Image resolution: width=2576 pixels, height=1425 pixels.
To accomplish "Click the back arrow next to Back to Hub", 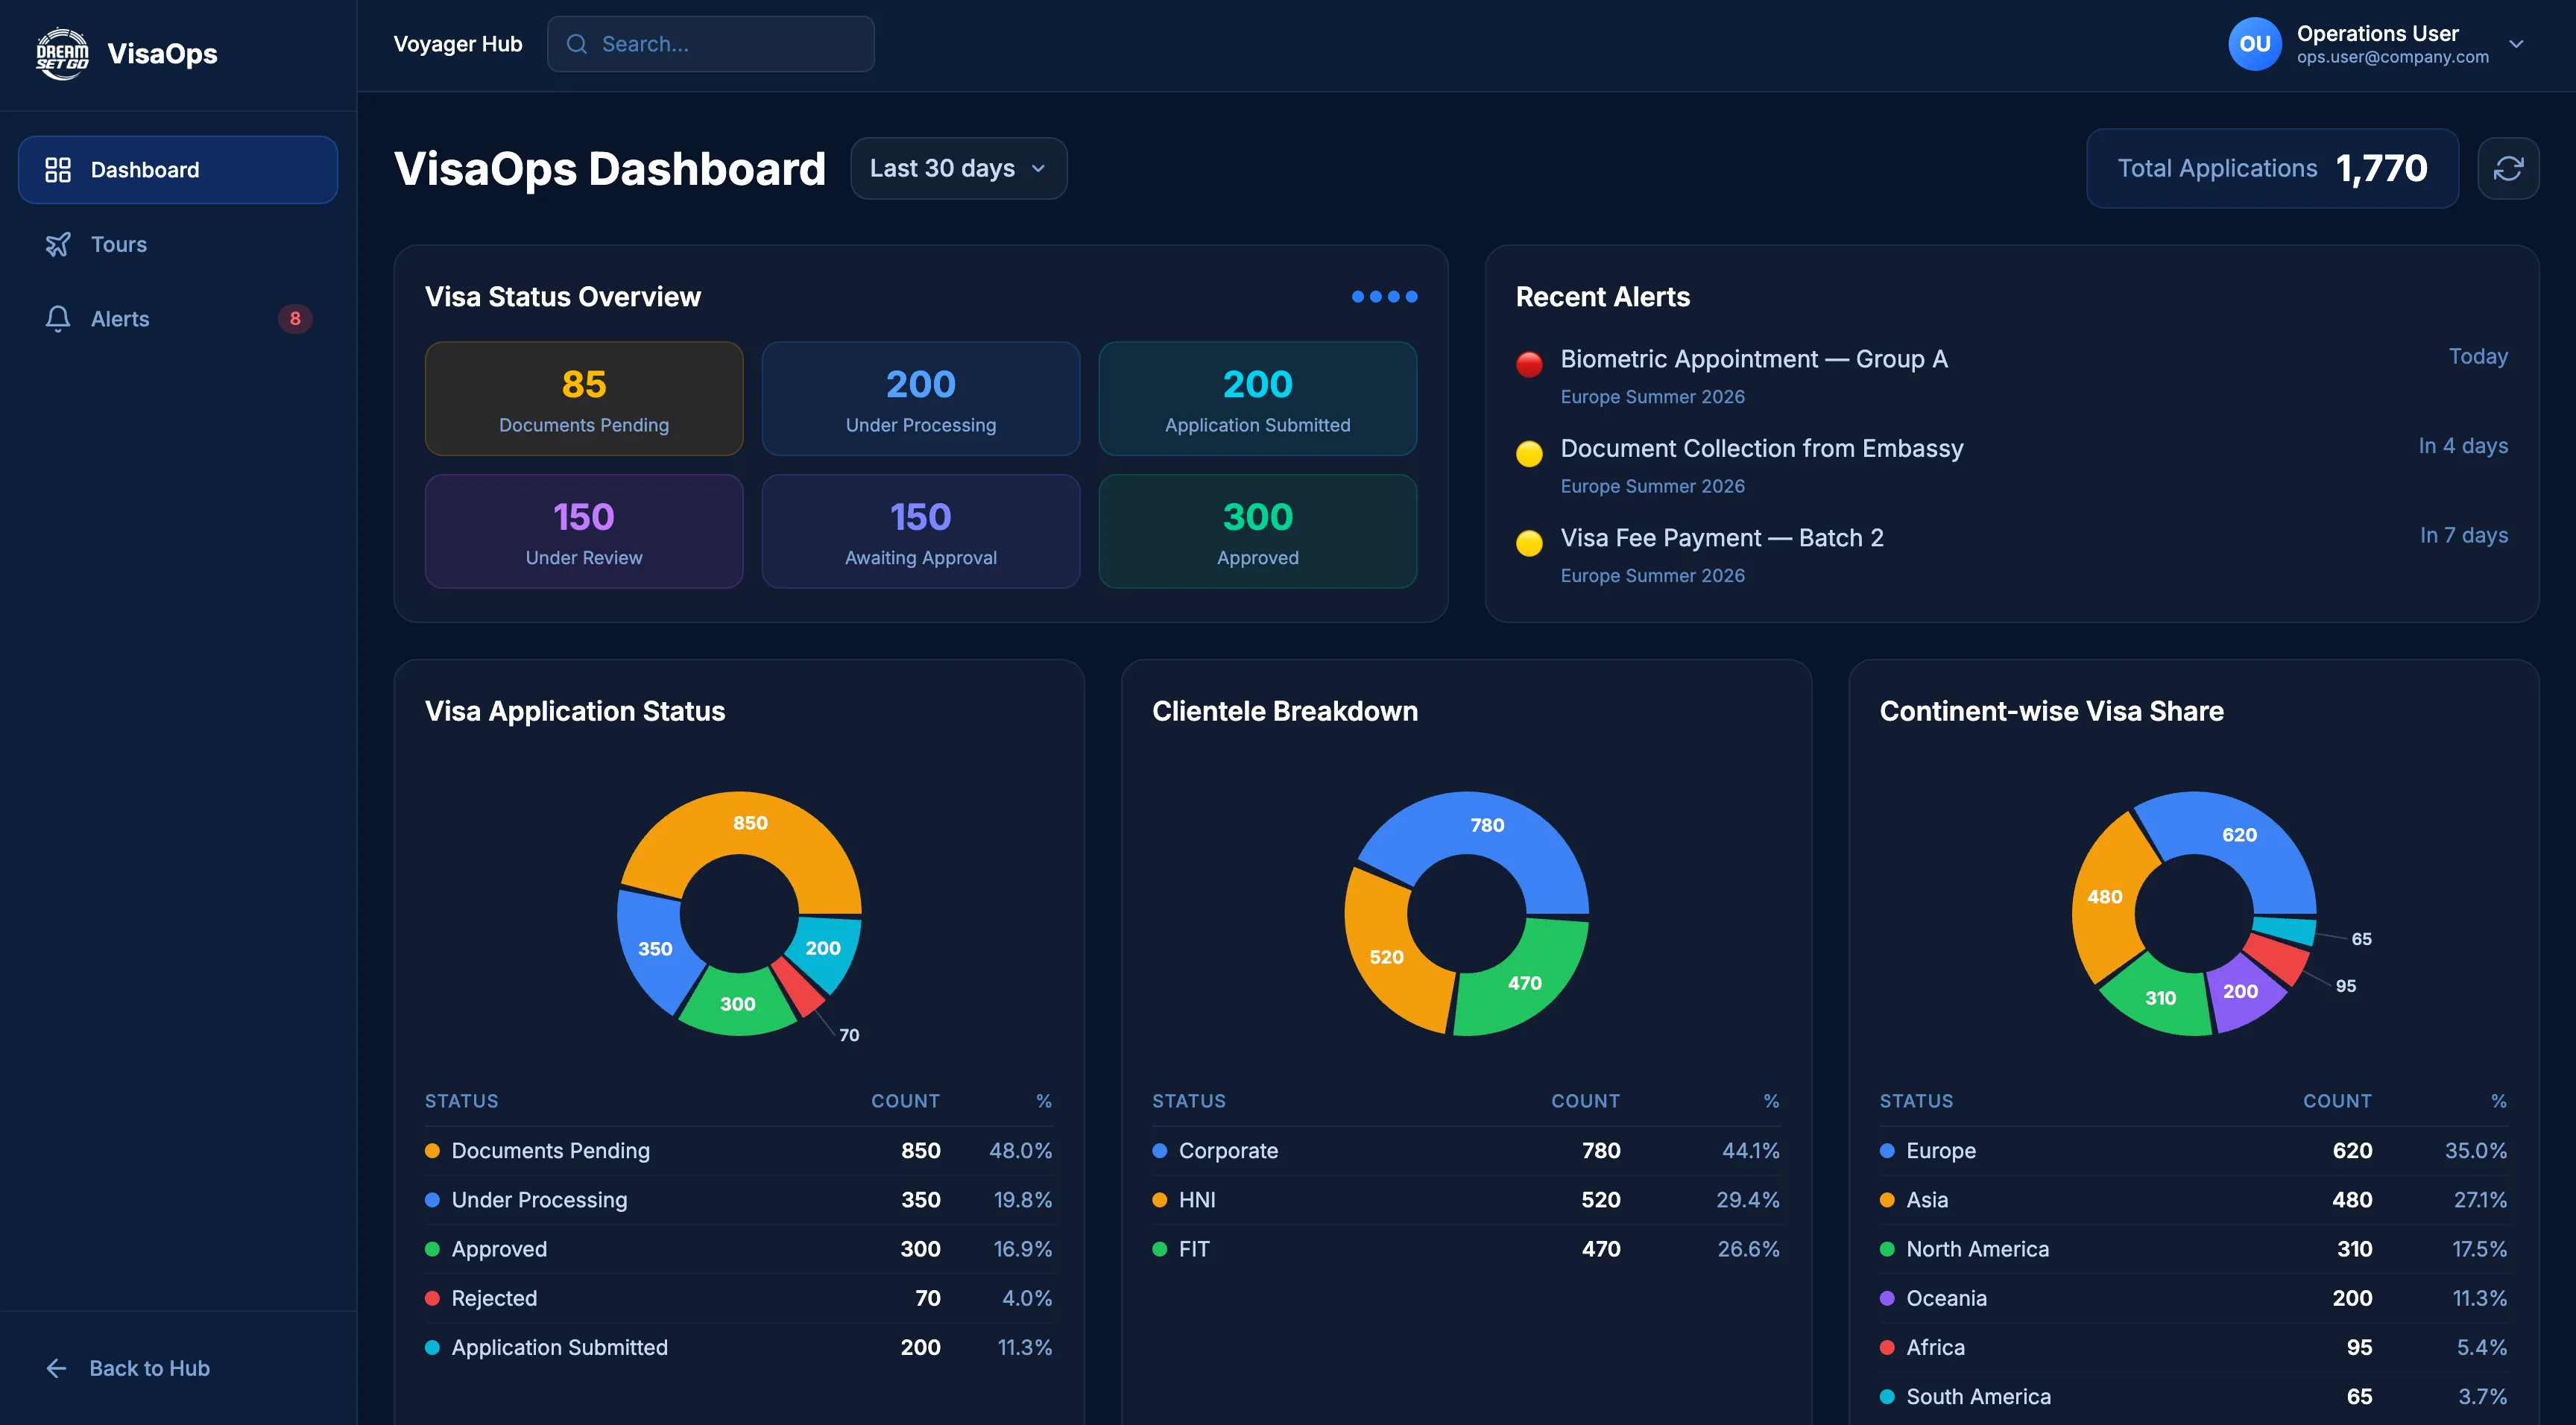I will [56, 1368].
